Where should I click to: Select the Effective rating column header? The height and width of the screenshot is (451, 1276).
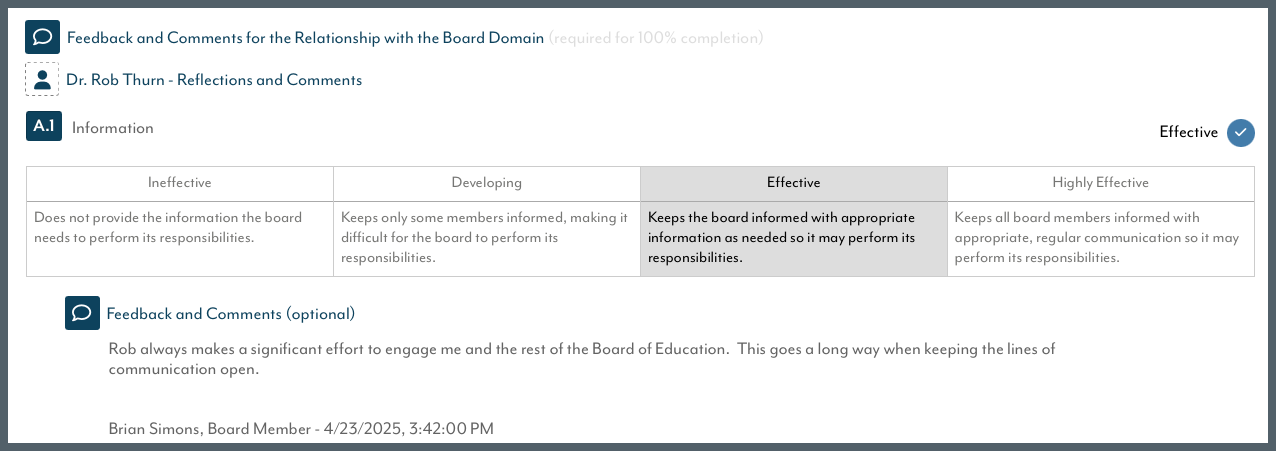[794, 183]
